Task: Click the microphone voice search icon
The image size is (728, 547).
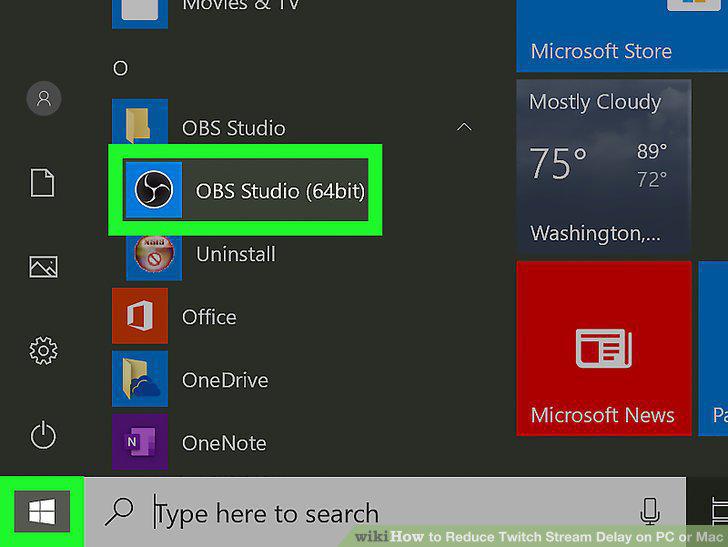Action: [650, 511]
